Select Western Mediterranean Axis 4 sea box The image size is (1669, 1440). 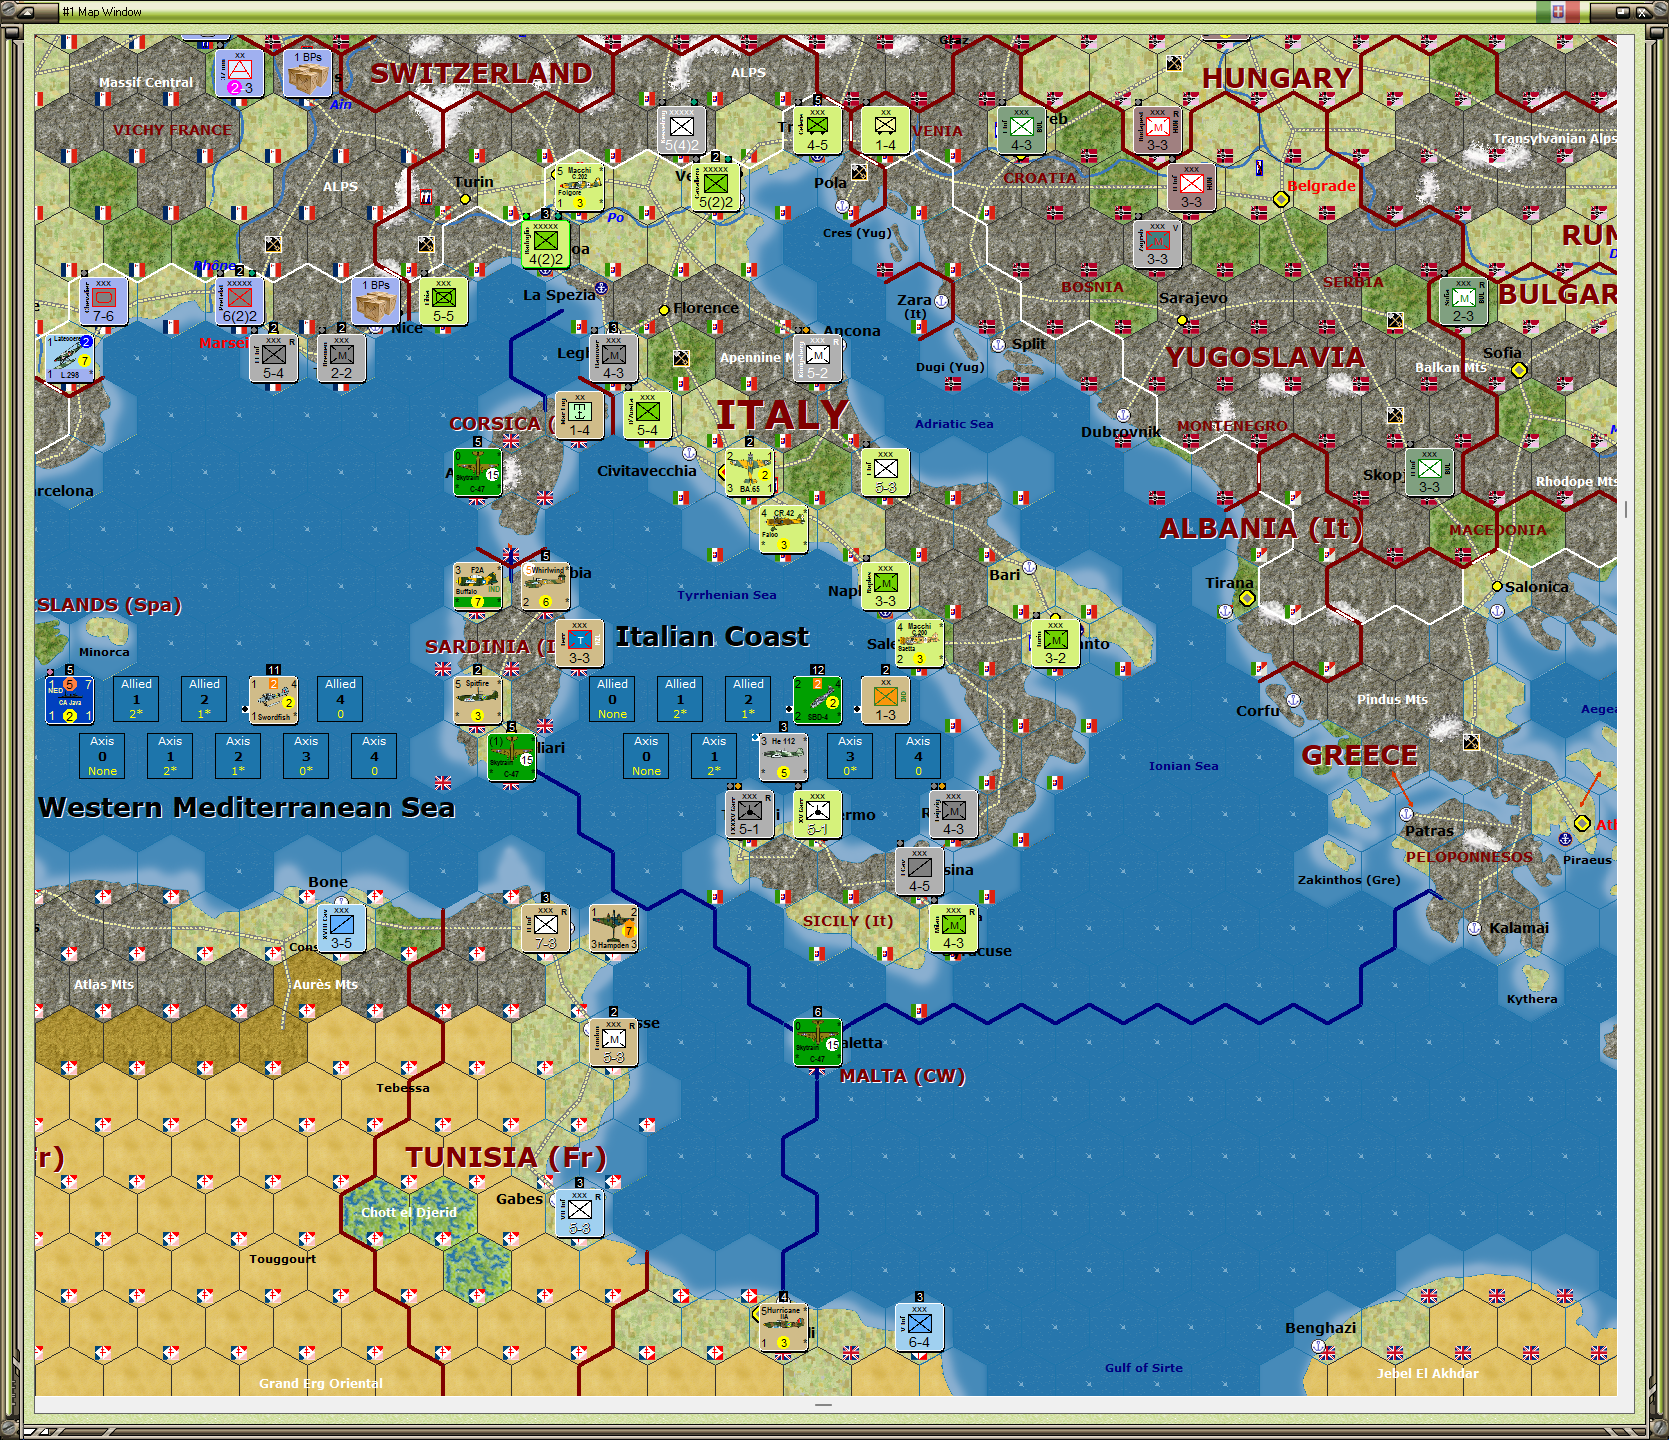(374, 756)
